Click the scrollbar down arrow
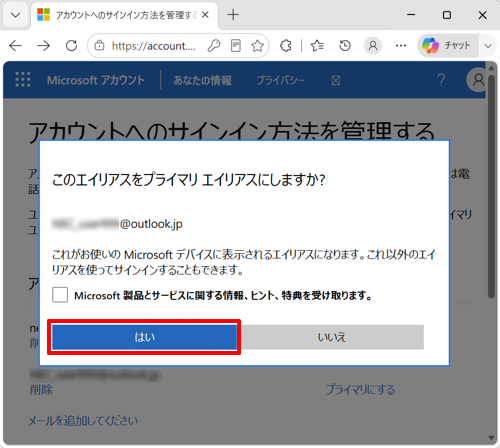This screenshot has width=500, height=448. [x=491, y=438]
